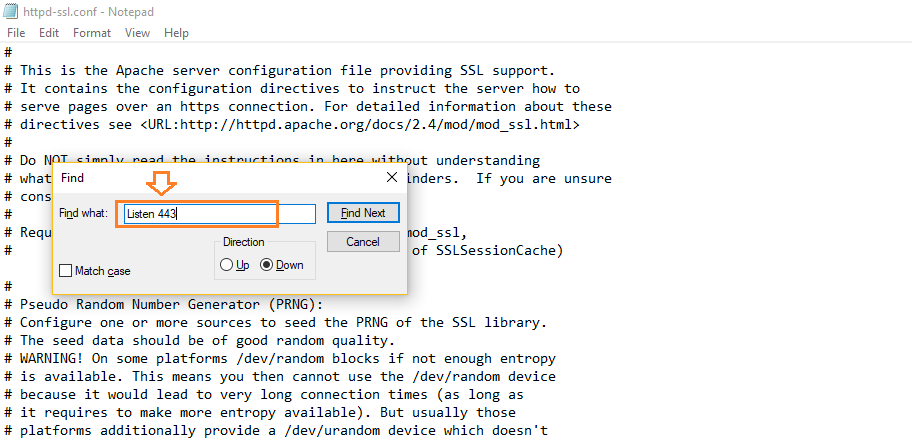912x442 pixels.
Task: Click line 'serve pages over an https connection'
Action: (x=308, y=107)
